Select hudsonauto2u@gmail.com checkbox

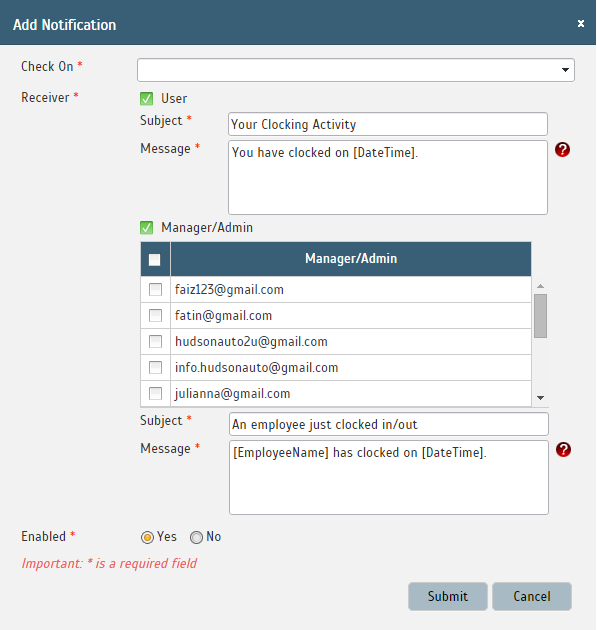point(155,342)
